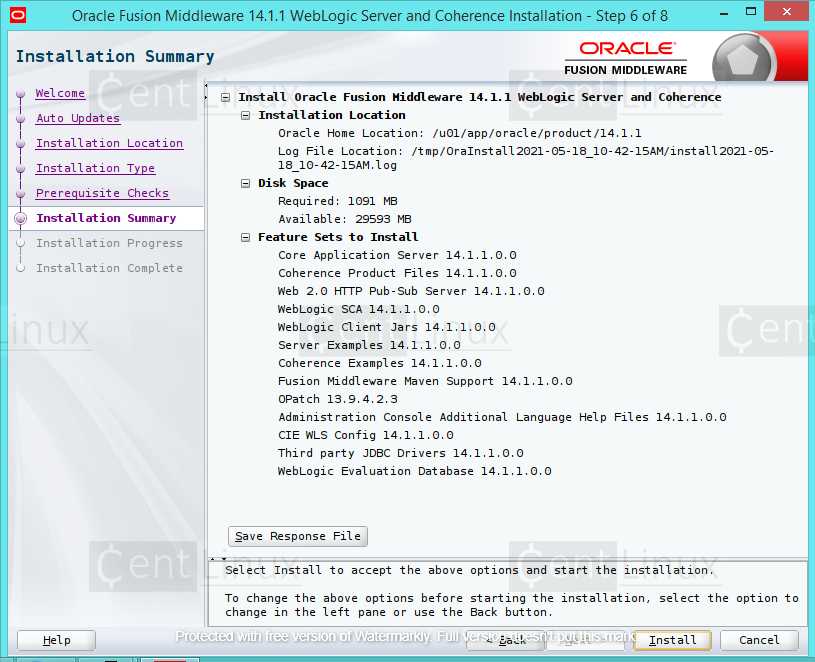The height and width of the screenshot is (662, 815).
Task: Open the Prerequisite Checks step
Action: click(101, 193)
